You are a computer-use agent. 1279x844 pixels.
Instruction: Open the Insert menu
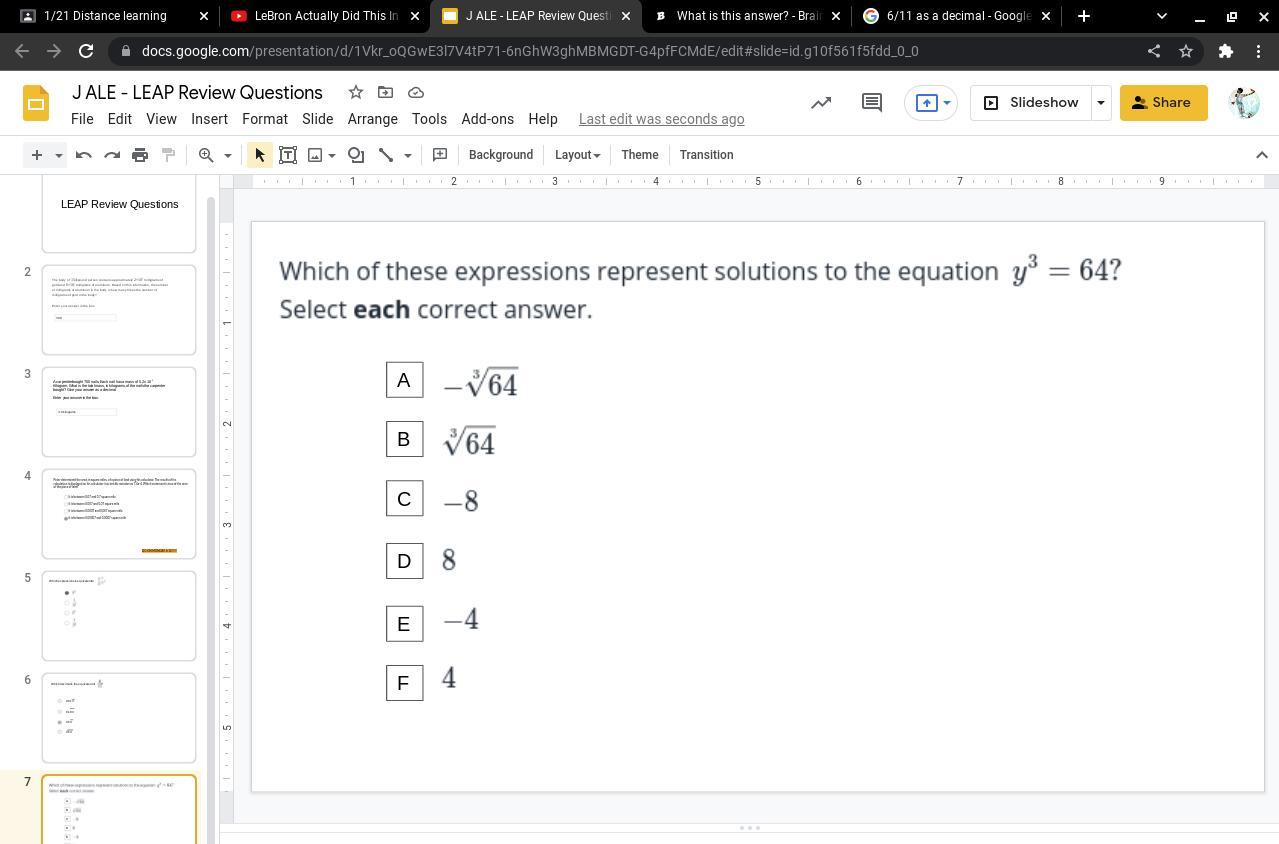click(209, 119)
